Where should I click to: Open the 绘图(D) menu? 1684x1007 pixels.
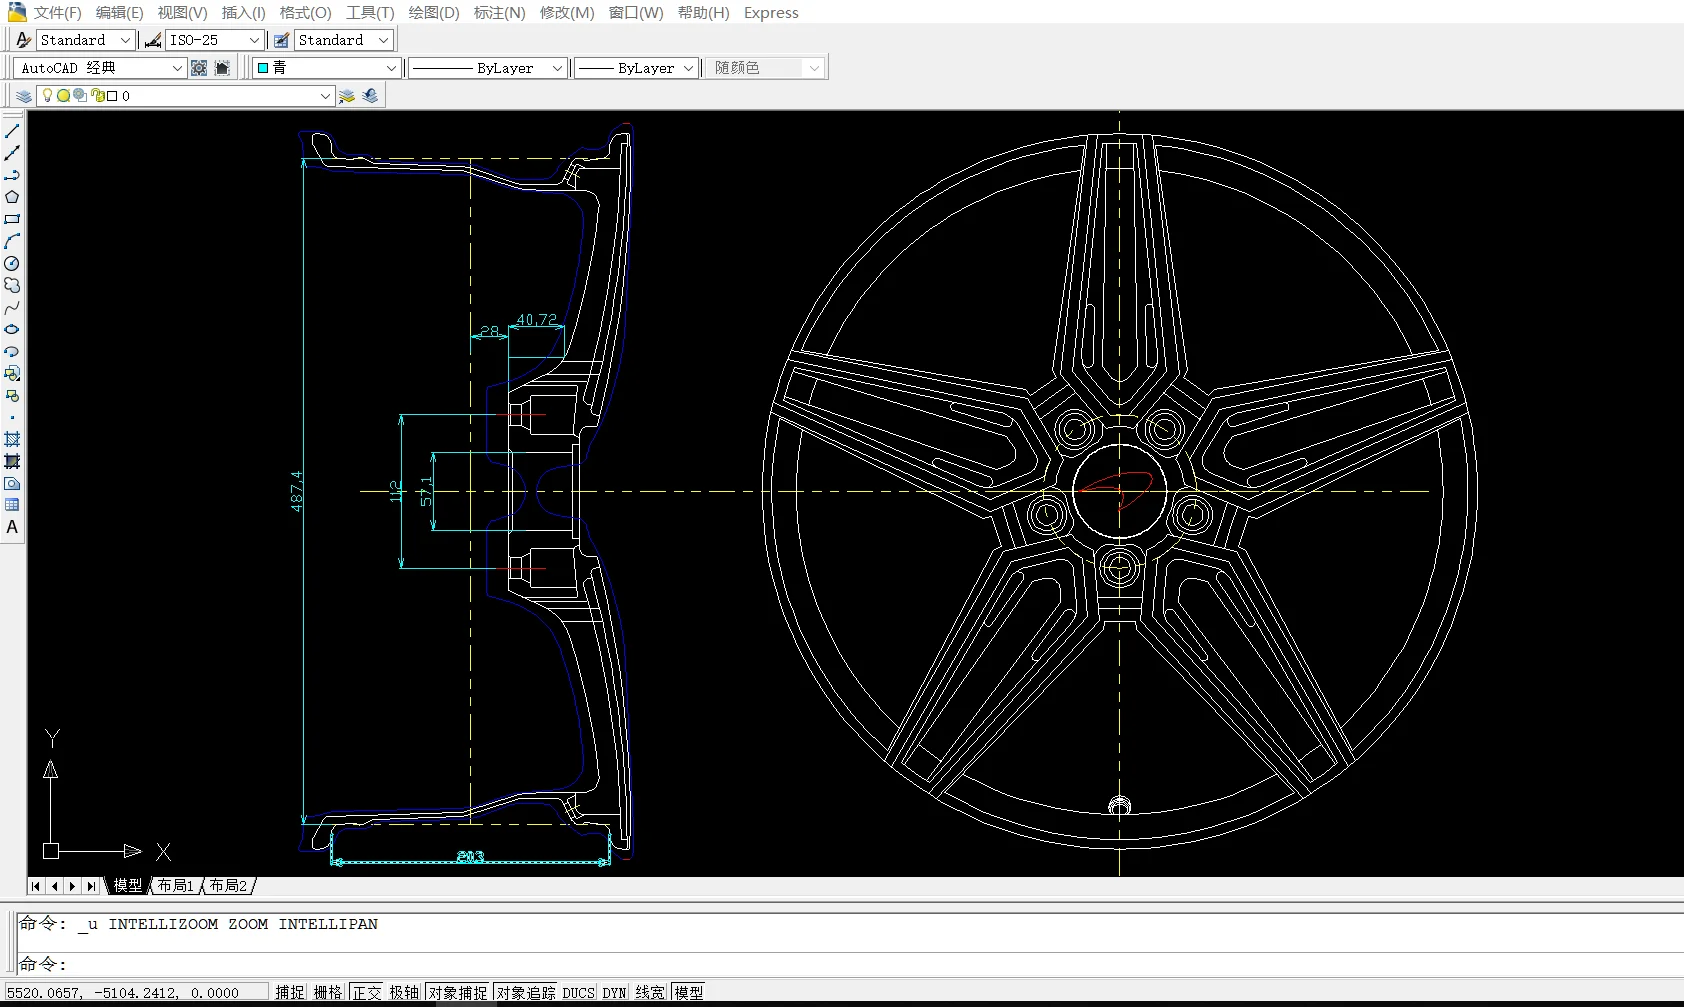point(433,13)
